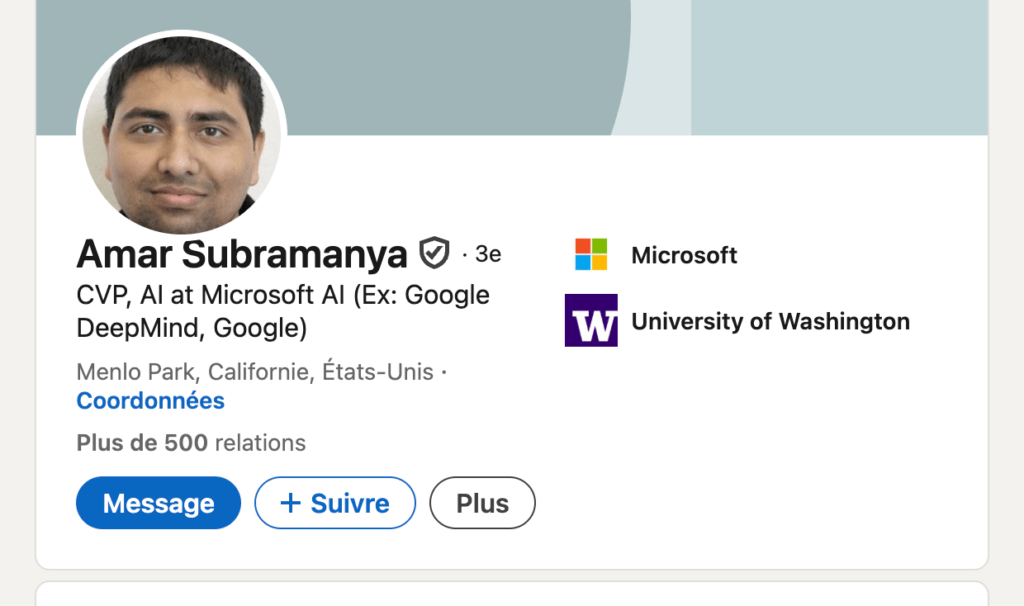Click the University of Washington logo

(x=591, y=321)
